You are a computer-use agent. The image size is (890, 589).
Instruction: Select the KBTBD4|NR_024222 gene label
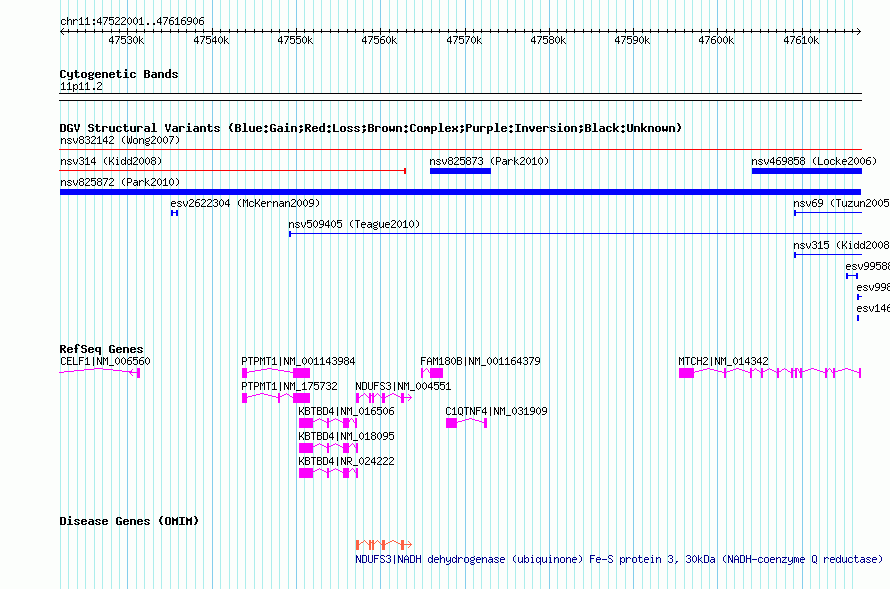tap(346, 461)
